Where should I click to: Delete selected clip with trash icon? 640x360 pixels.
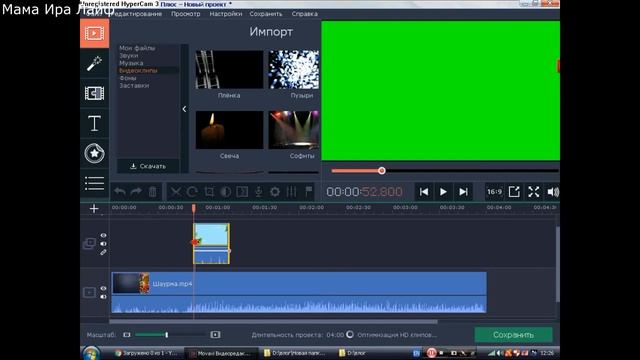152,191
